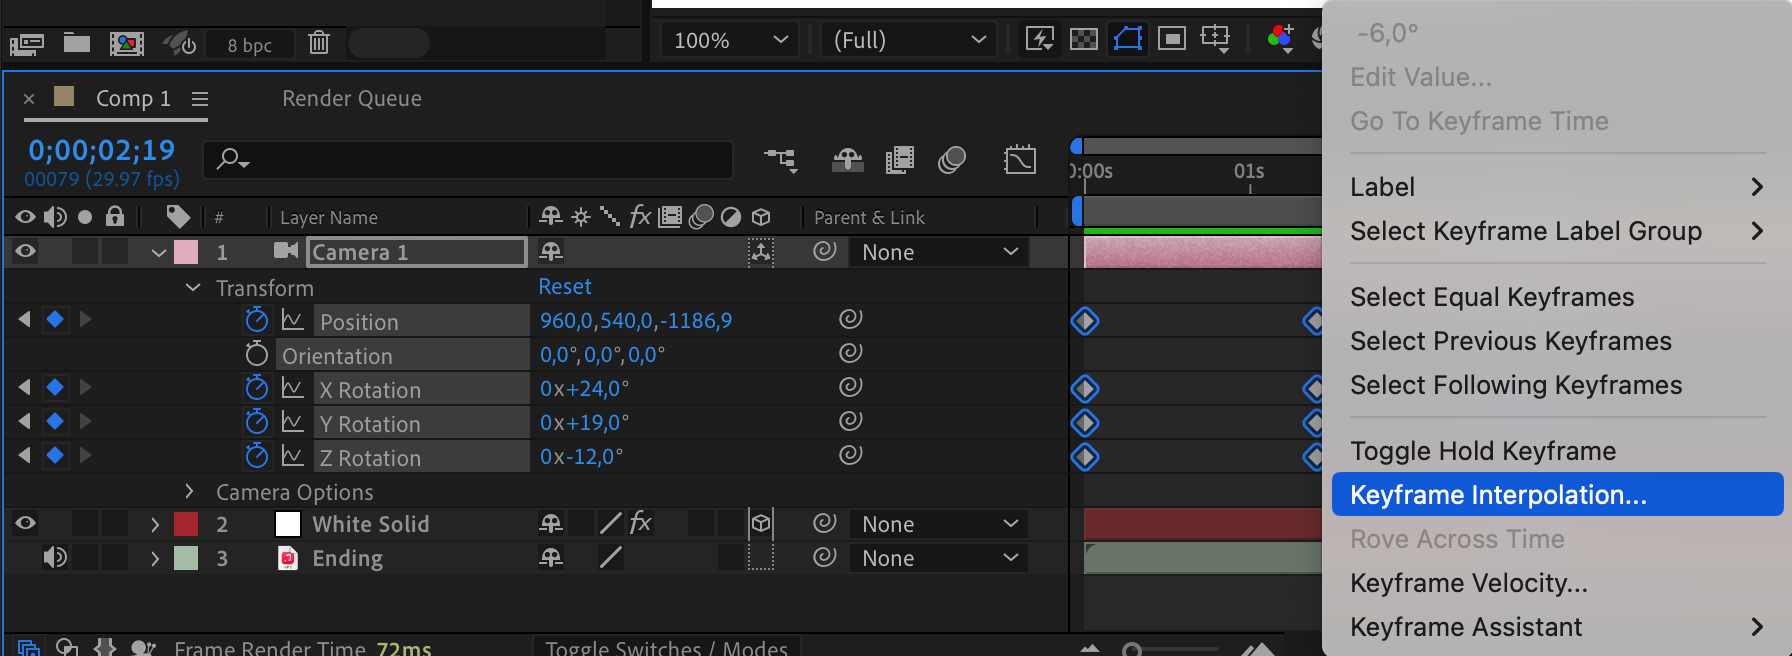The width and height of the screenshot is (1792, 656).
Task: Click the 8 bpc color depth button
Action: (249, 45)
